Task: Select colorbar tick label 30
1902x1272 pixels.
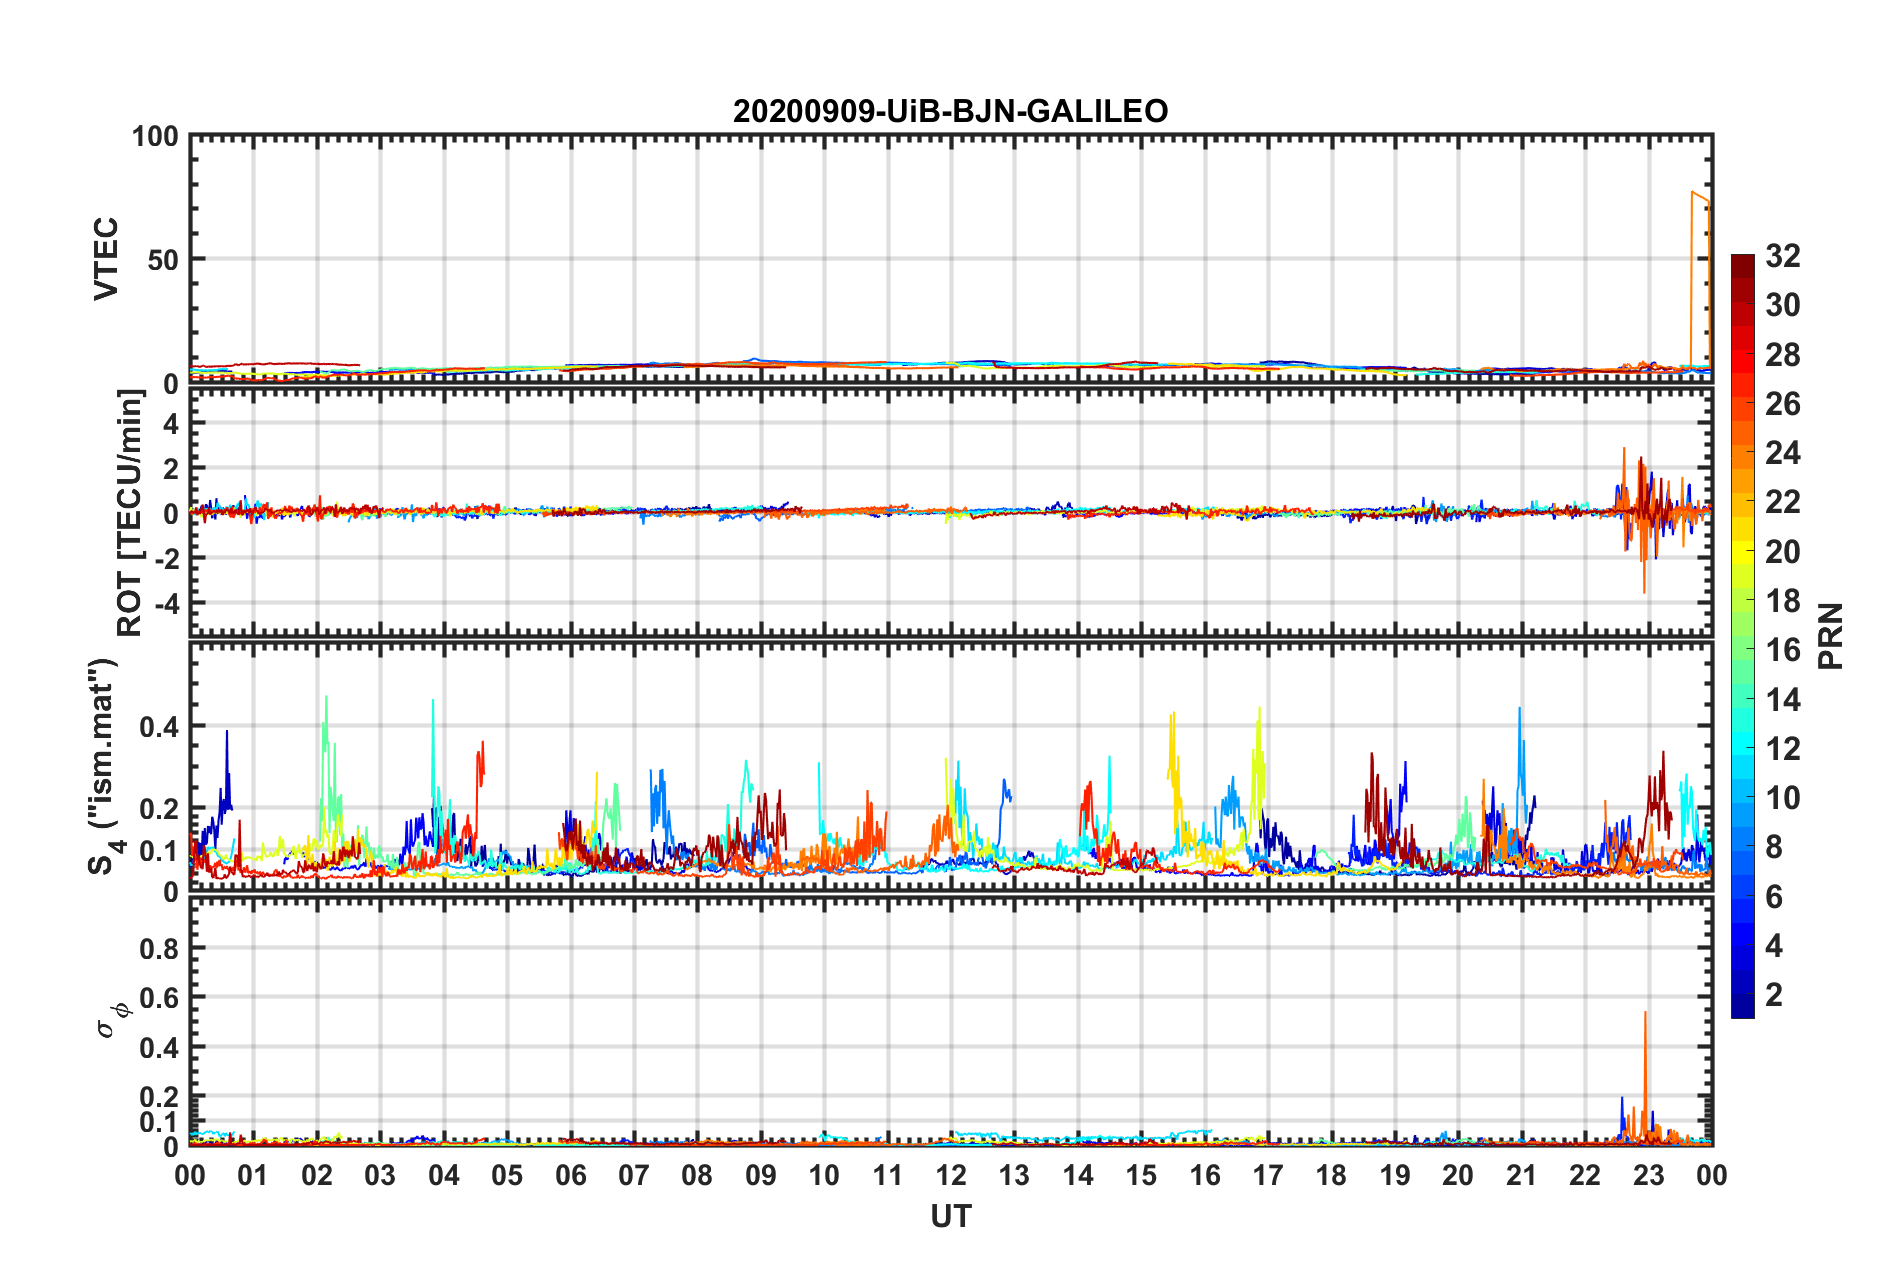Action: 1782,305
